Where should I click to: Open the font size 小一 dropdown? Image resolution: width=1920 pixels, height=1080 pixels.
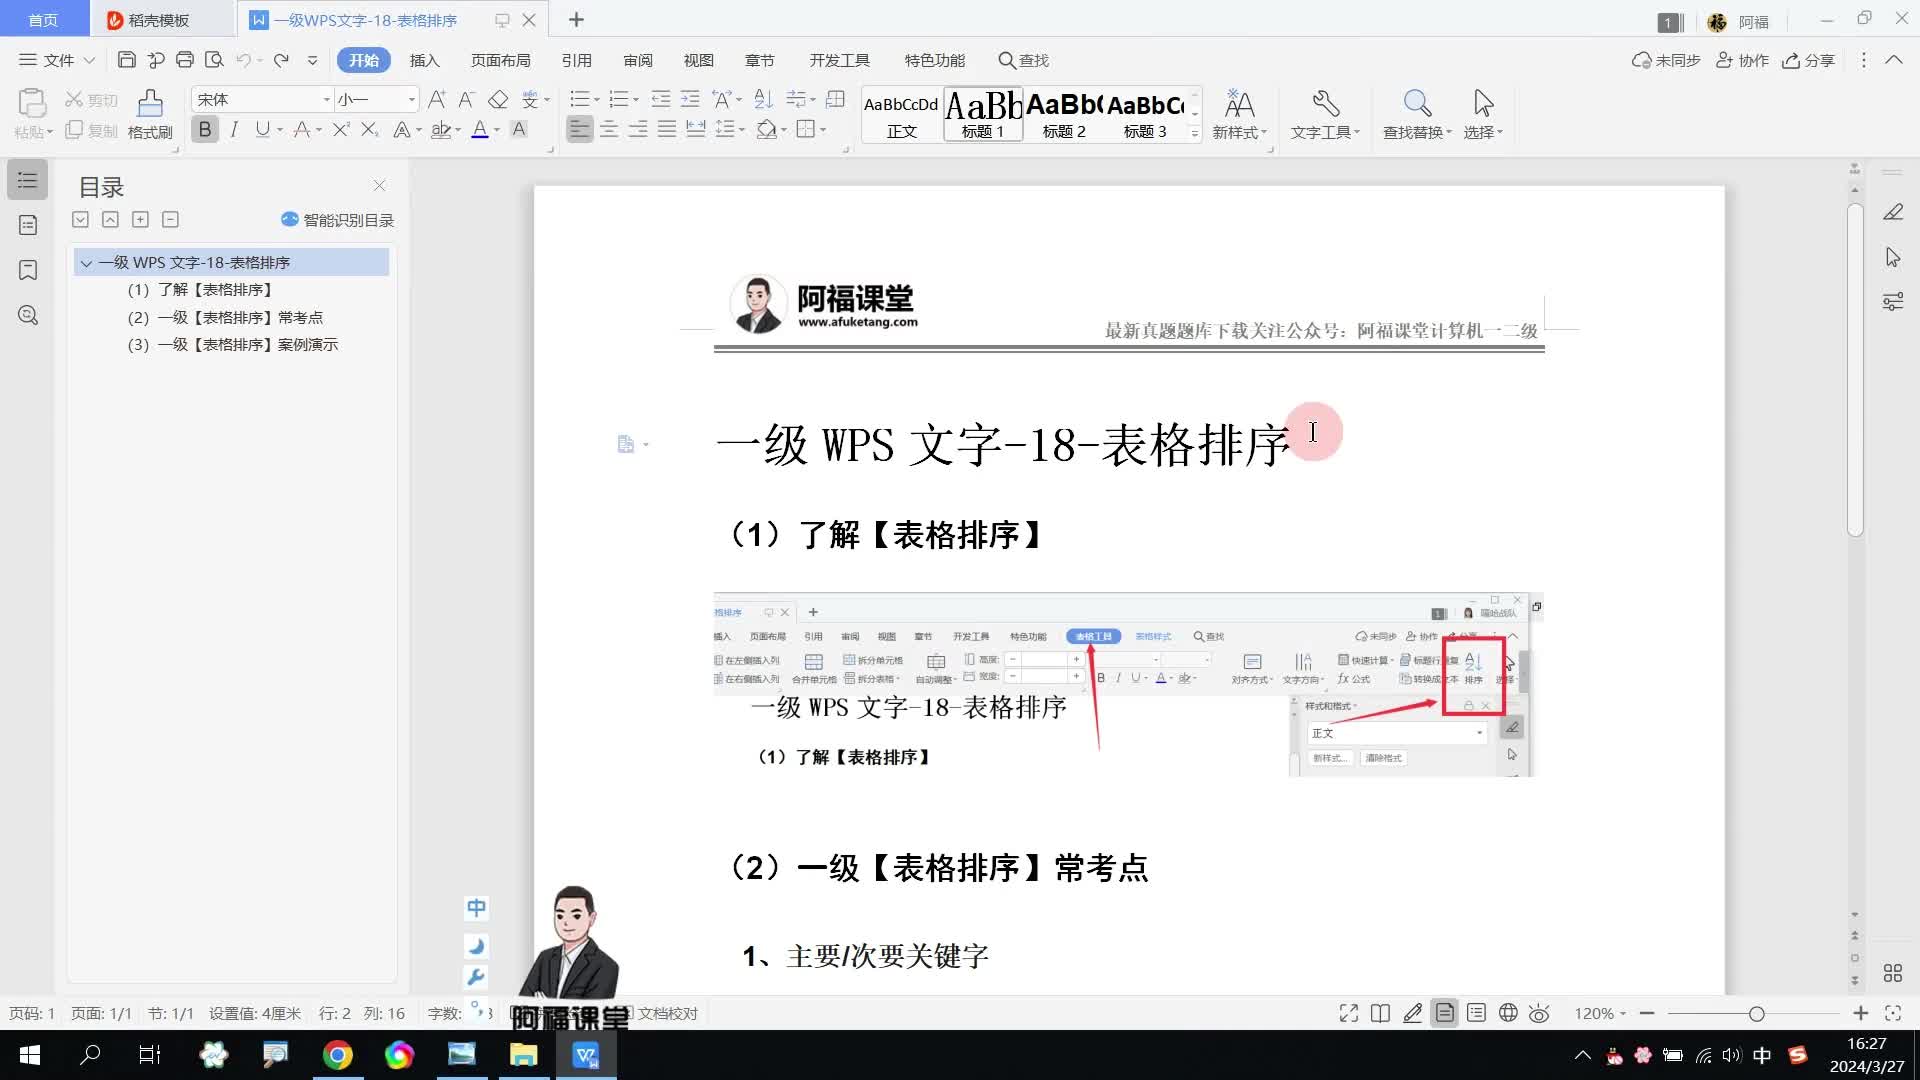(x=411, y=99)
